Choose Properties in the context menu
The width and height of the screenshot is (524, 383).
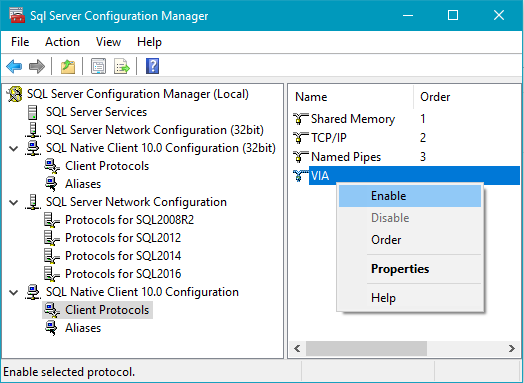pos(410,269)
